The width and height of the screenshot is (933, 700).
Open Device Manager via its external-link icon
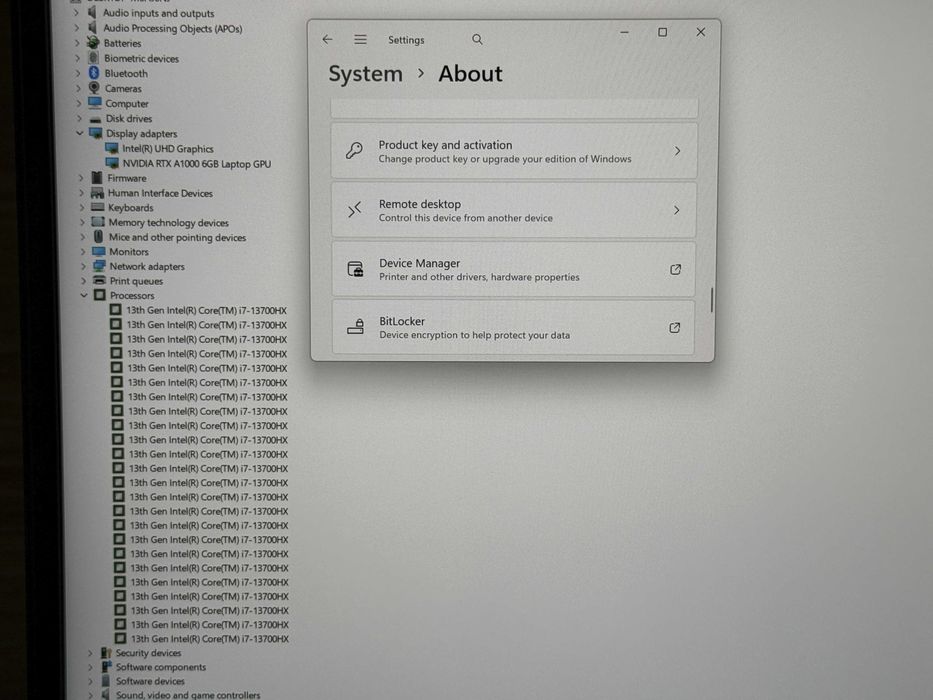[x=675, y=269]
